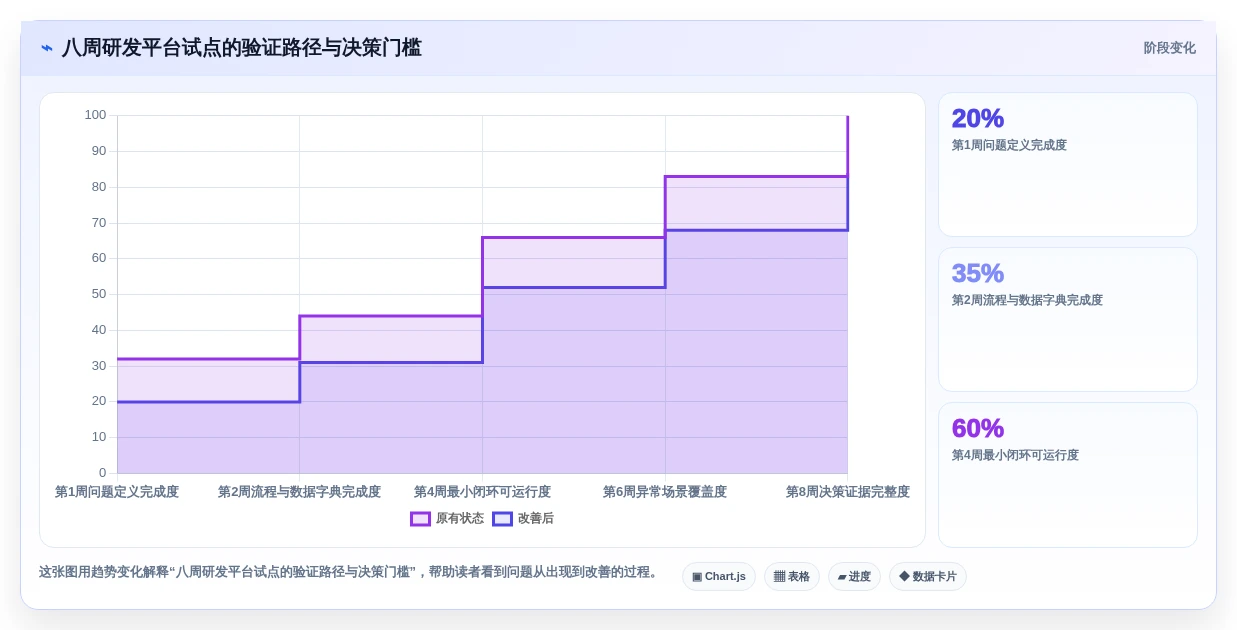Select the 进度 tag chip

pos(854,576)
